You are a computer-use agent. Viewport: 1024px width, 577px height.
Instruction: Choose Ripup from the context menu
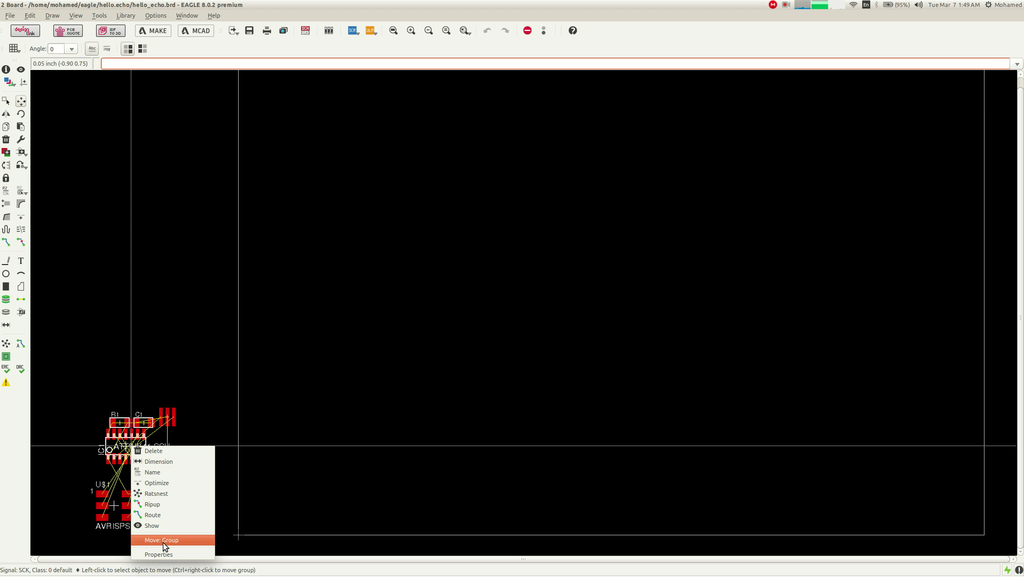point(173,505)
